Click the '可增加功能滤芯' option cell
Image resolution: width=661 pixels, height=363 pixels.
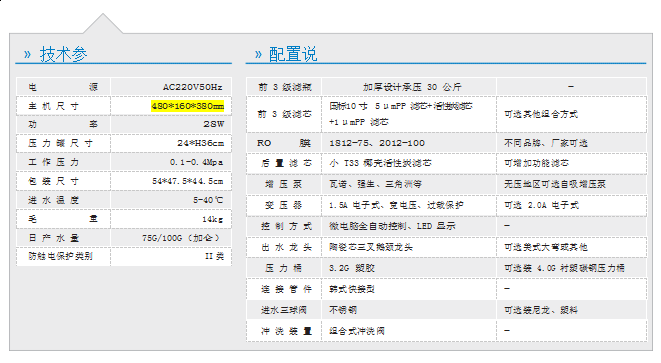[x=537, y=163]
